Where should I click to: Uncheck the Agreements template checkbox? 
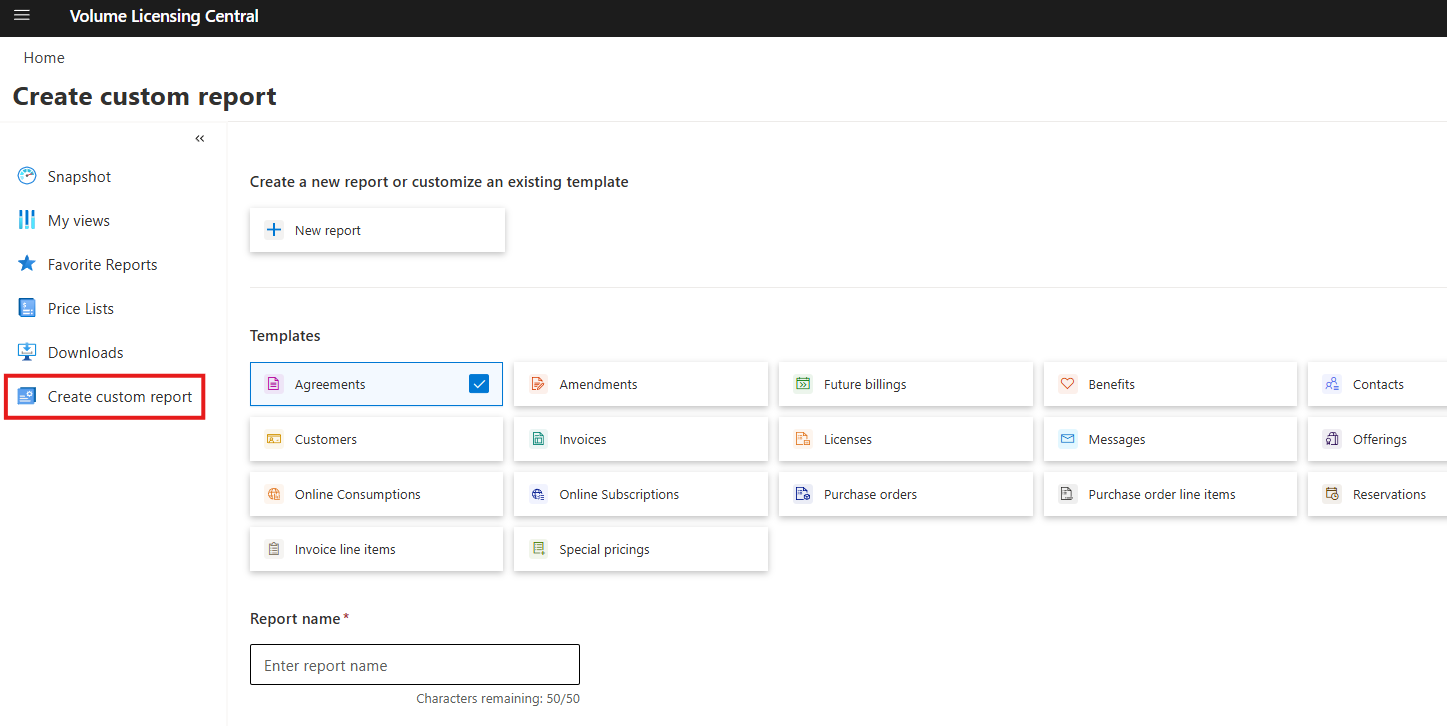[479, 383]
